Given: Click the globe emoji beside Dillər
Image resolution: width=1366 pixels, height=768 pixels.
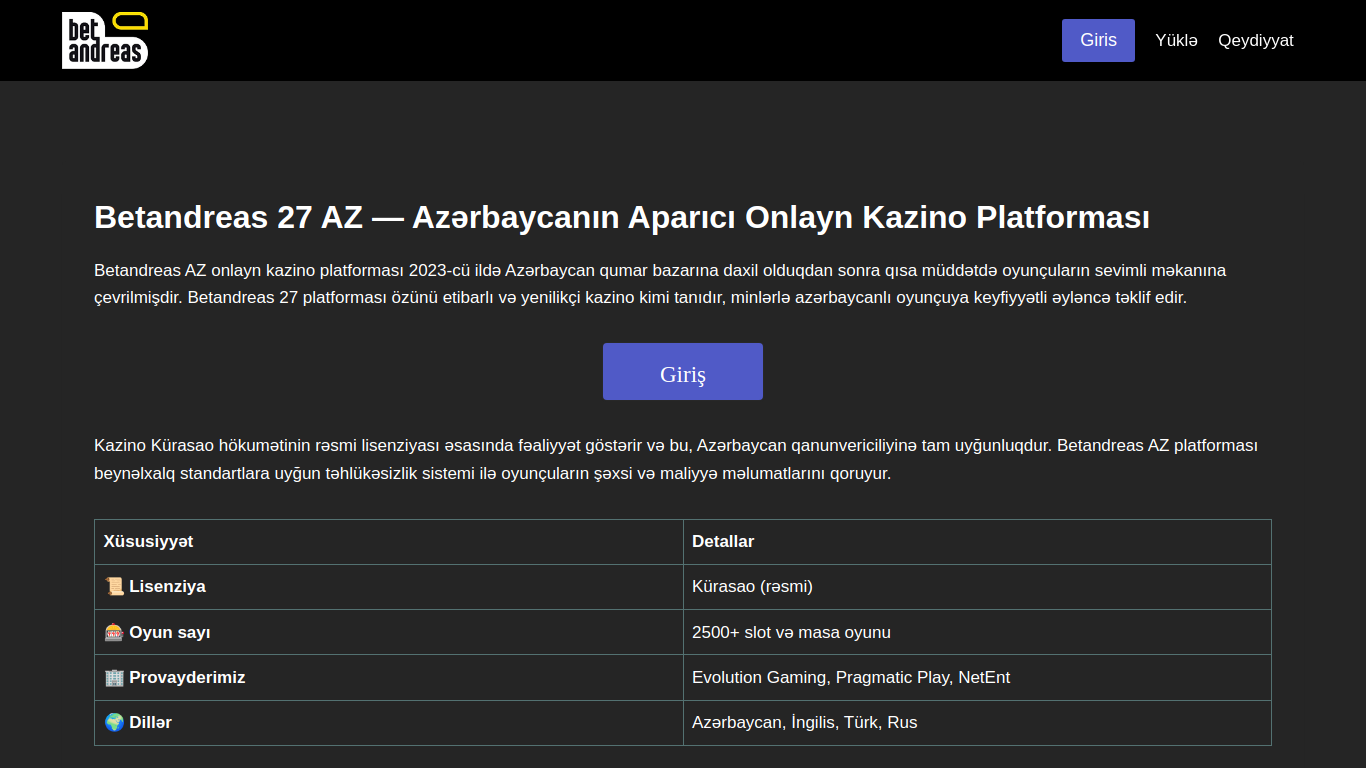Looking at the screenshot, I should 114,722.
